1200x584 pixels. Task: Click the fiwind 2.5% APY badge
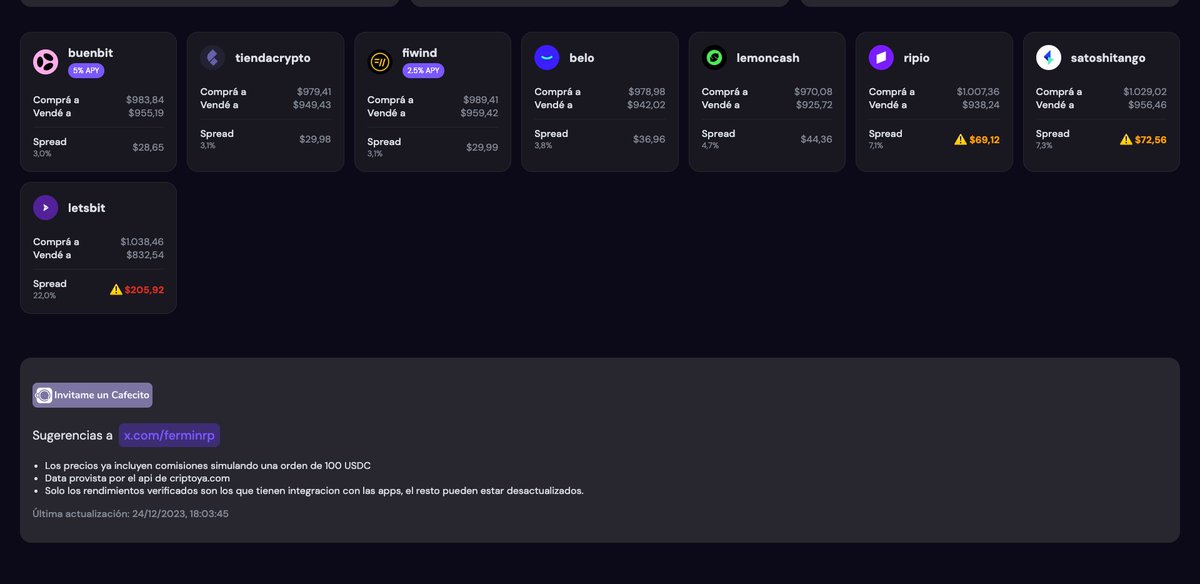pyautogui.click(x=423, y=71)
